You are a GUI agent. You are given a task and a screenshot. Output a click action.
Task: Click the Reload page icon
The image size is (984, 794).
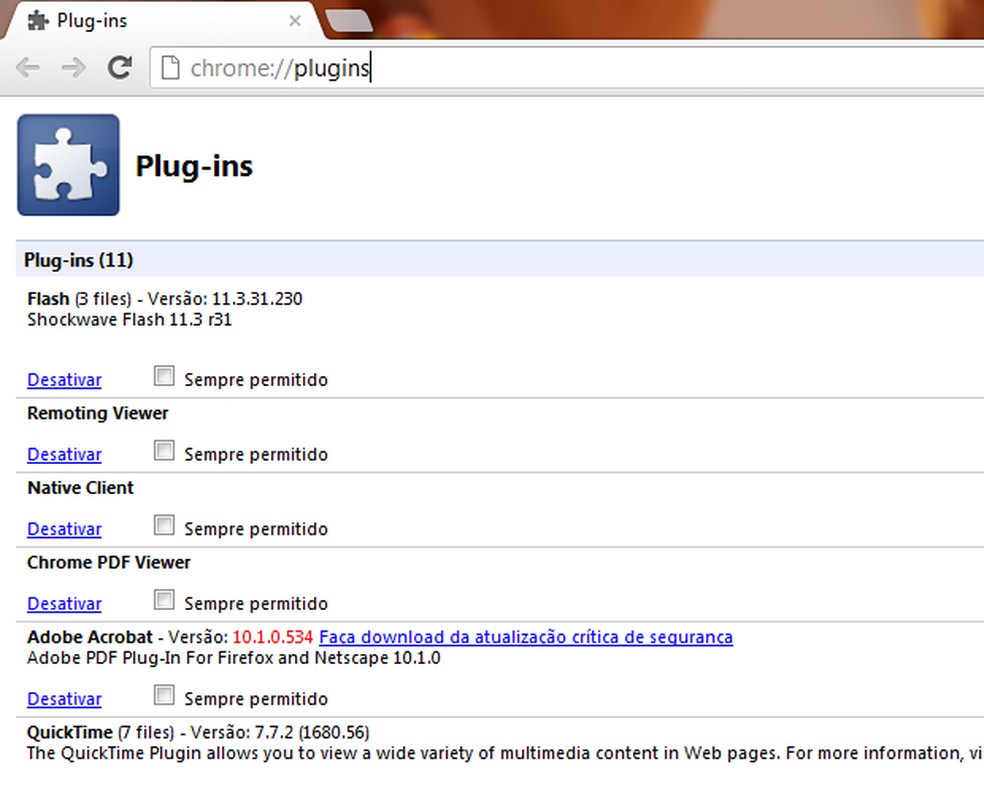(x=119, y=68)
